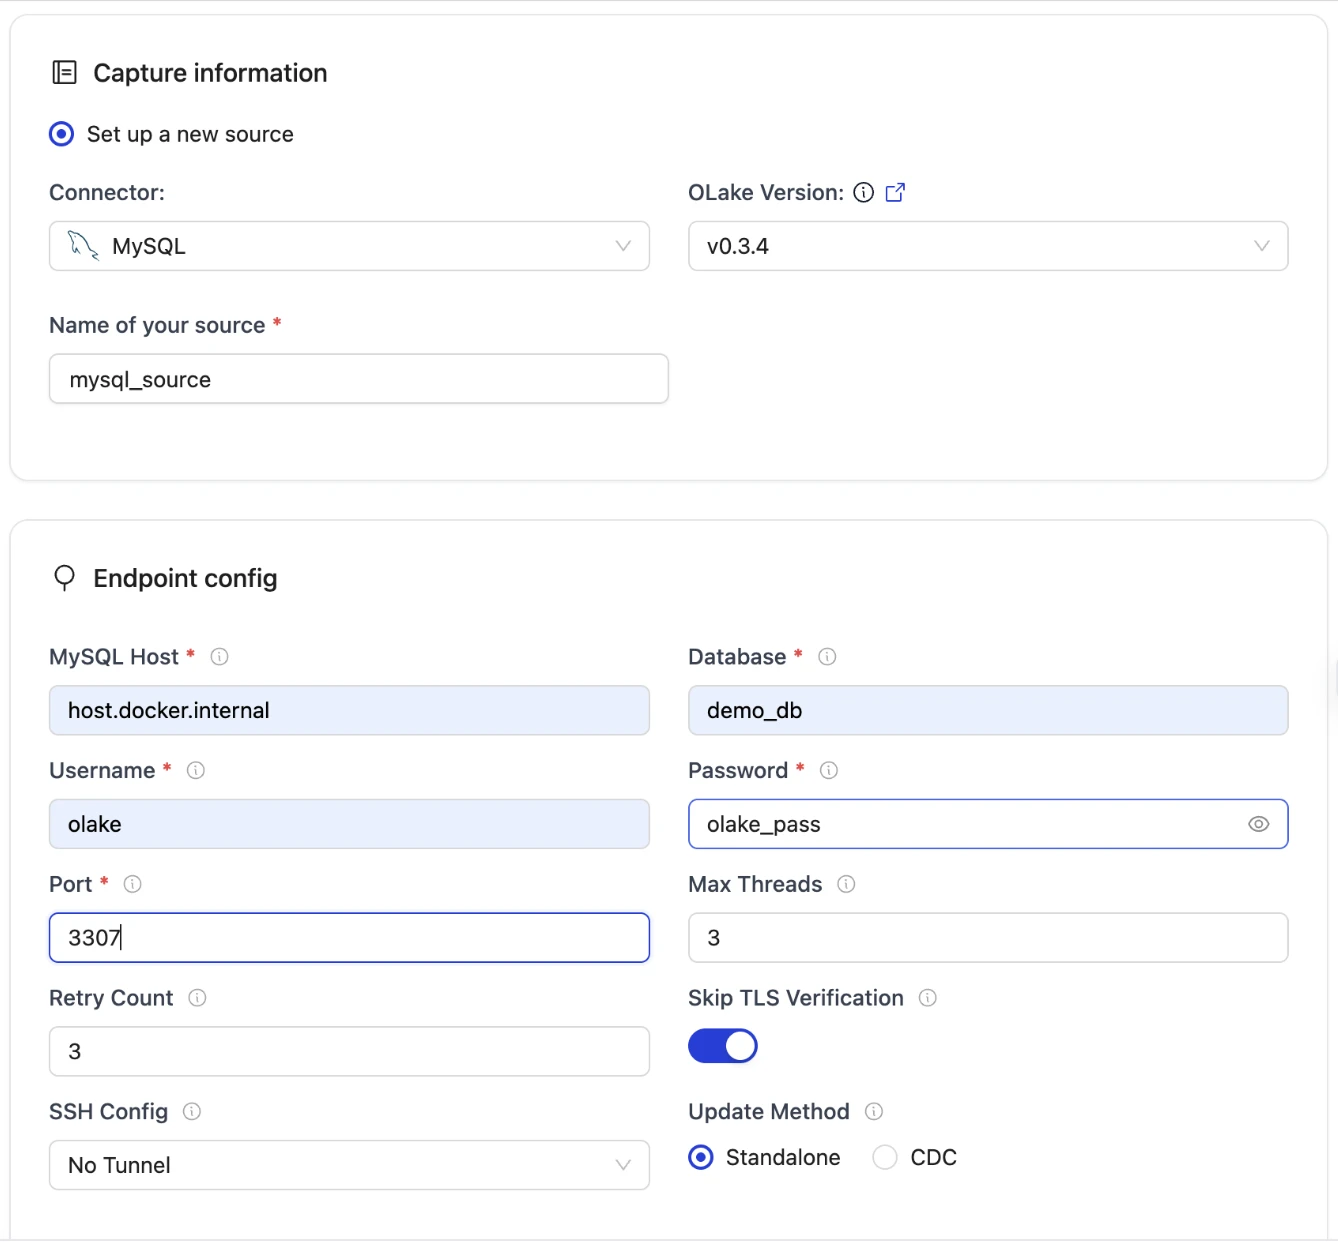This screenshot has width=1338, height=1242.
Task: Expand the OLake Version v0.3.4 dropdown
Action: pos(987,246)
